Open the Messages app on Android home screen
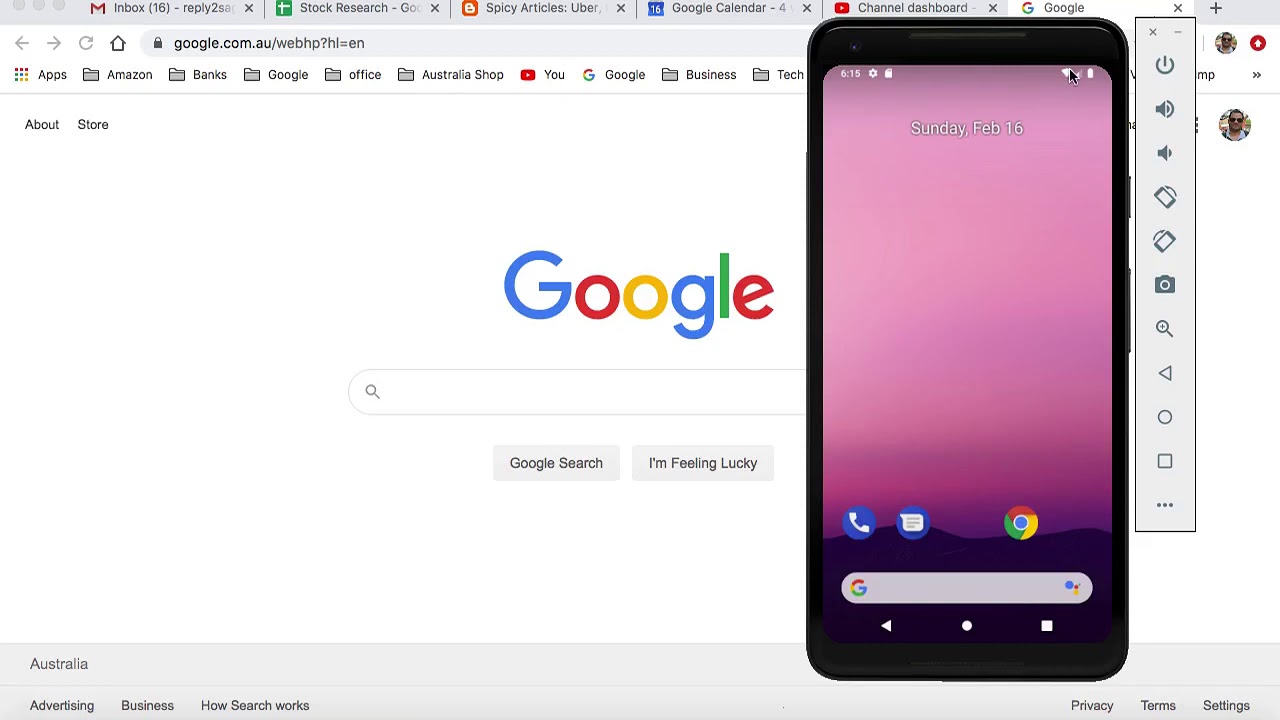This screenshot has width=1280, height=720. [912, 523]
